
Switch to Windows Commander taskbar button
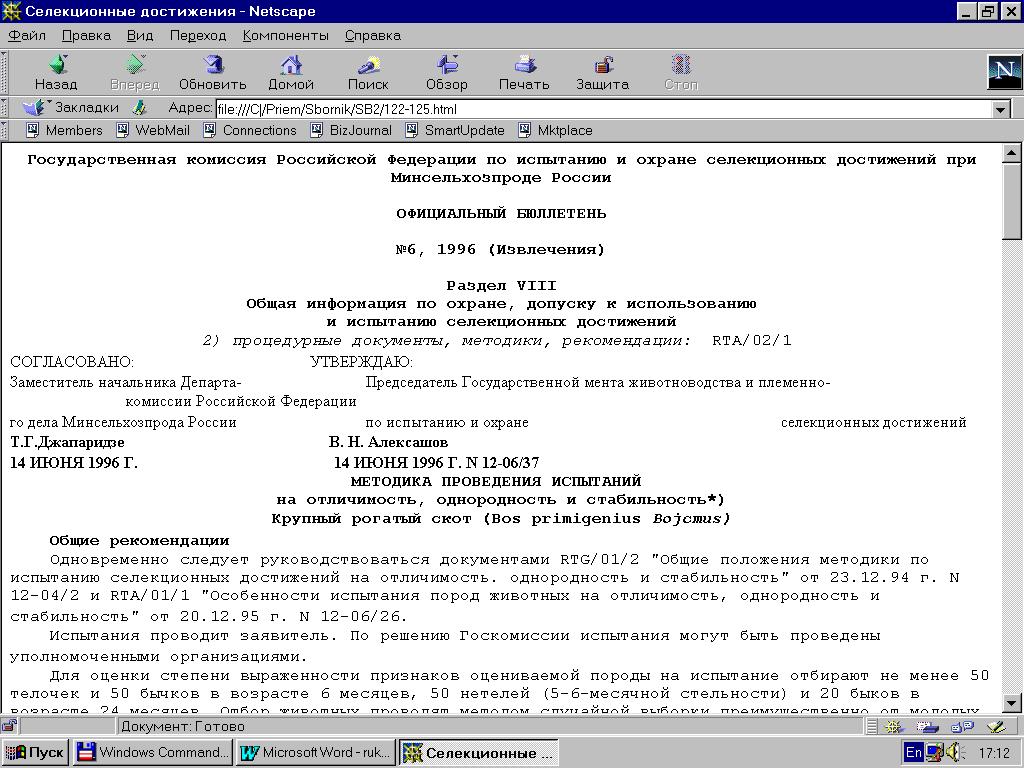pyautogui.click(x=152, y=752)
